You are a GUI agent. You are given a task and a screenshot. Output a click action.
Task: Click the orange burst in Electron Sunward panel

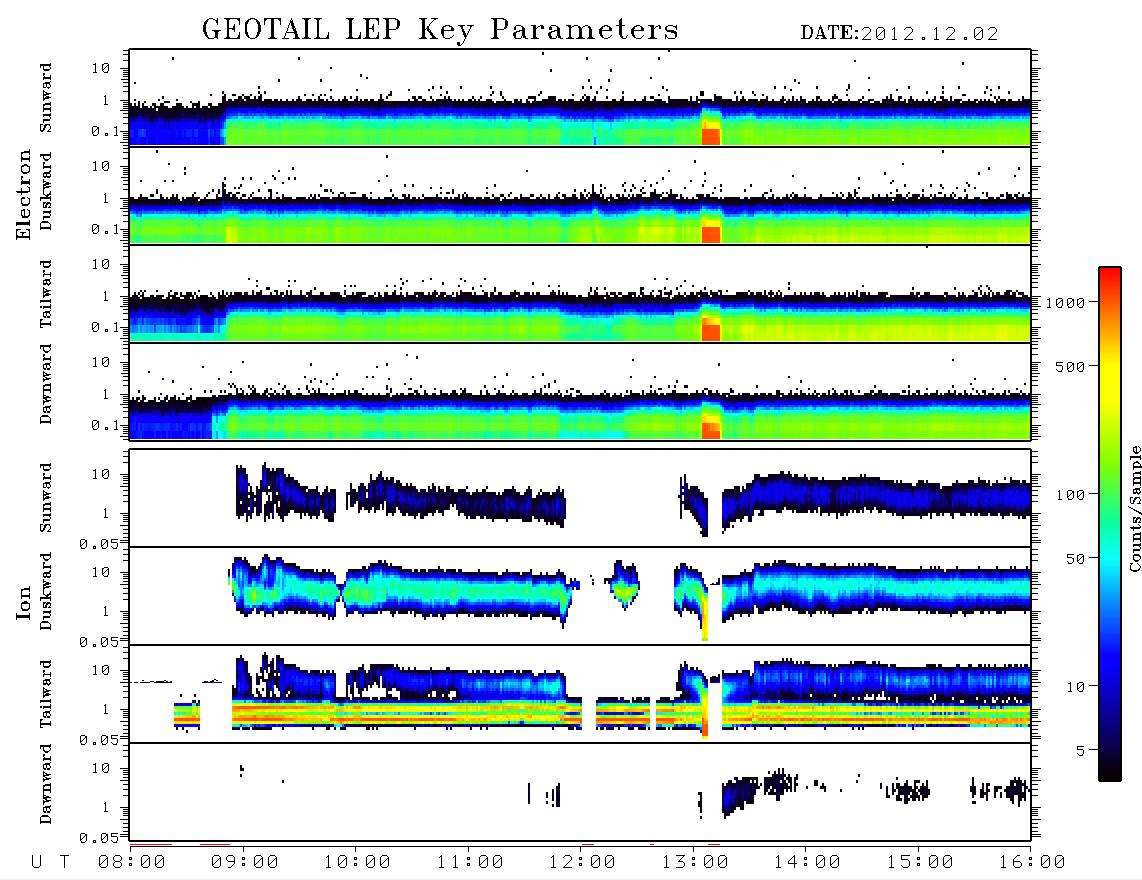[711, 136]
